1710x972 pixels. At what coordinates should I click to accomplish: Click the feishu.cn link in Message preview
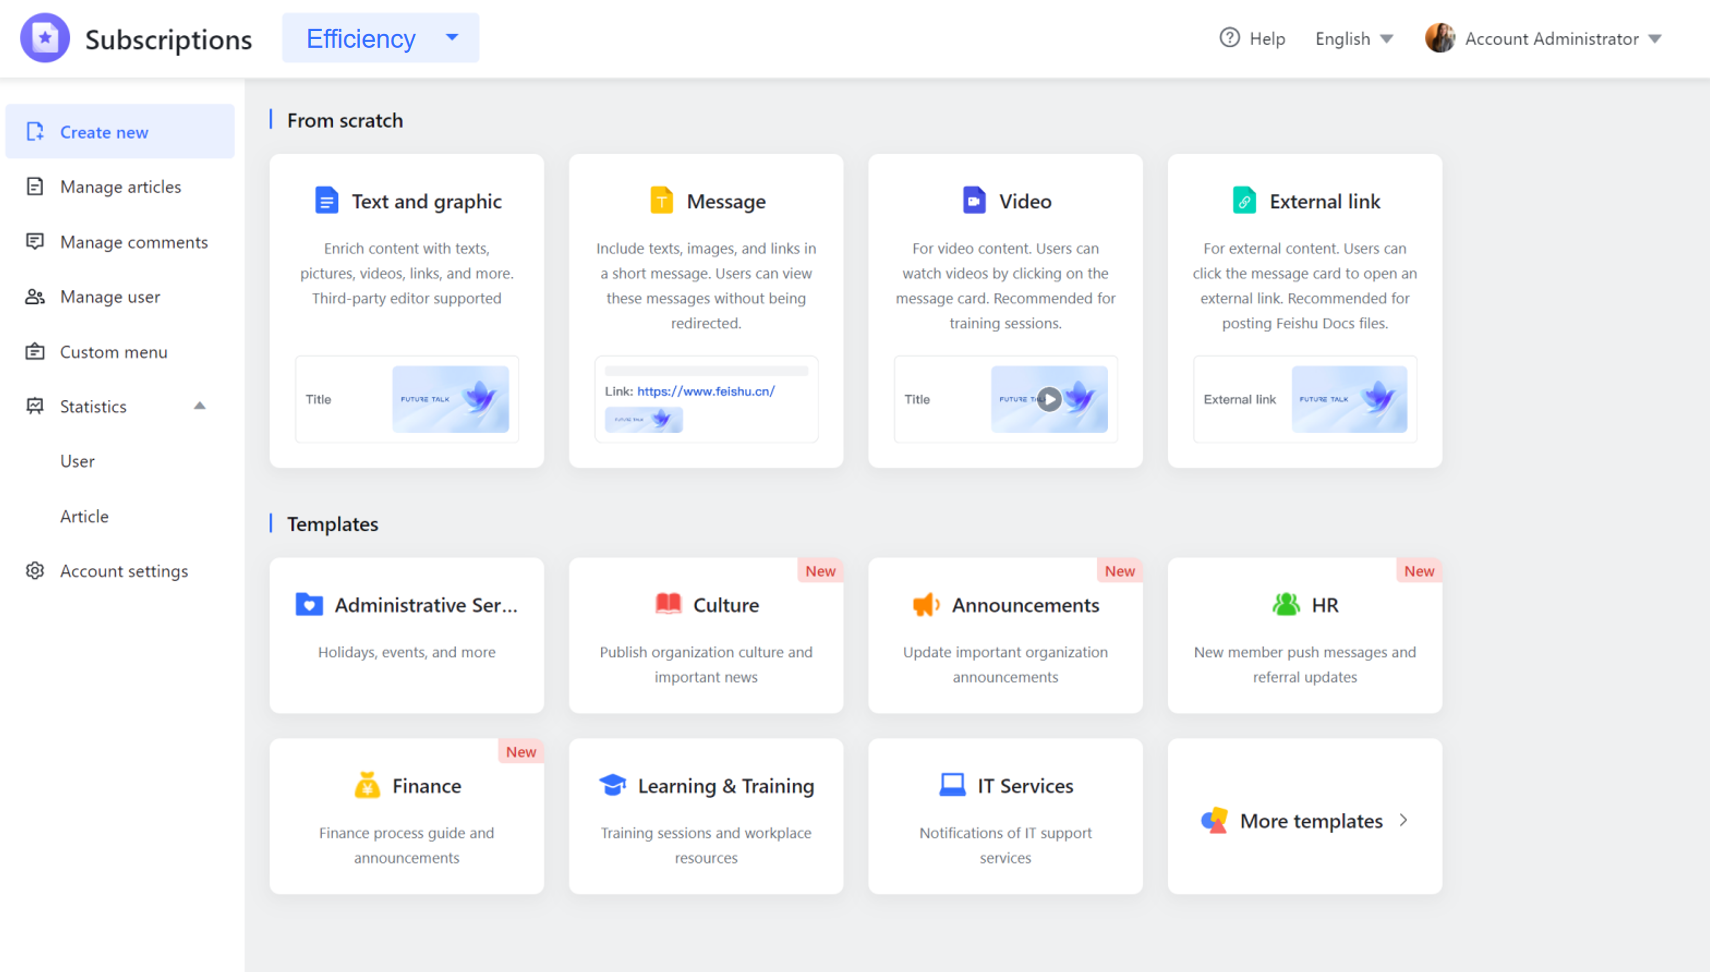tap(705, 391)
